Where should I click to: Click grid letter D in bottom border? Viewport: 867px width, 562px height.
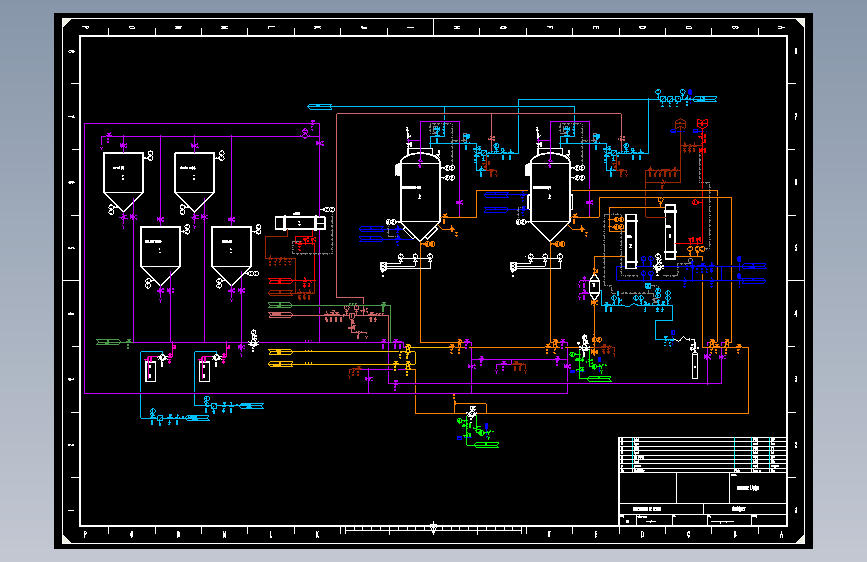point(642,534)
